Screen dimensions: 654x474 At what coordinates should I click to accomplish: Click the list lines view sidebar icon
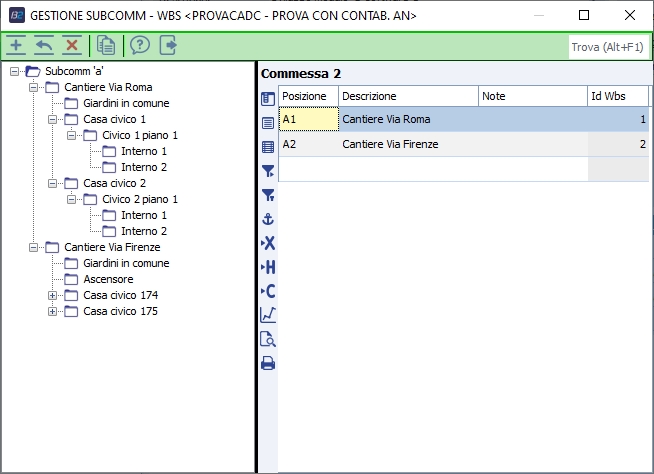click(268, 123)
